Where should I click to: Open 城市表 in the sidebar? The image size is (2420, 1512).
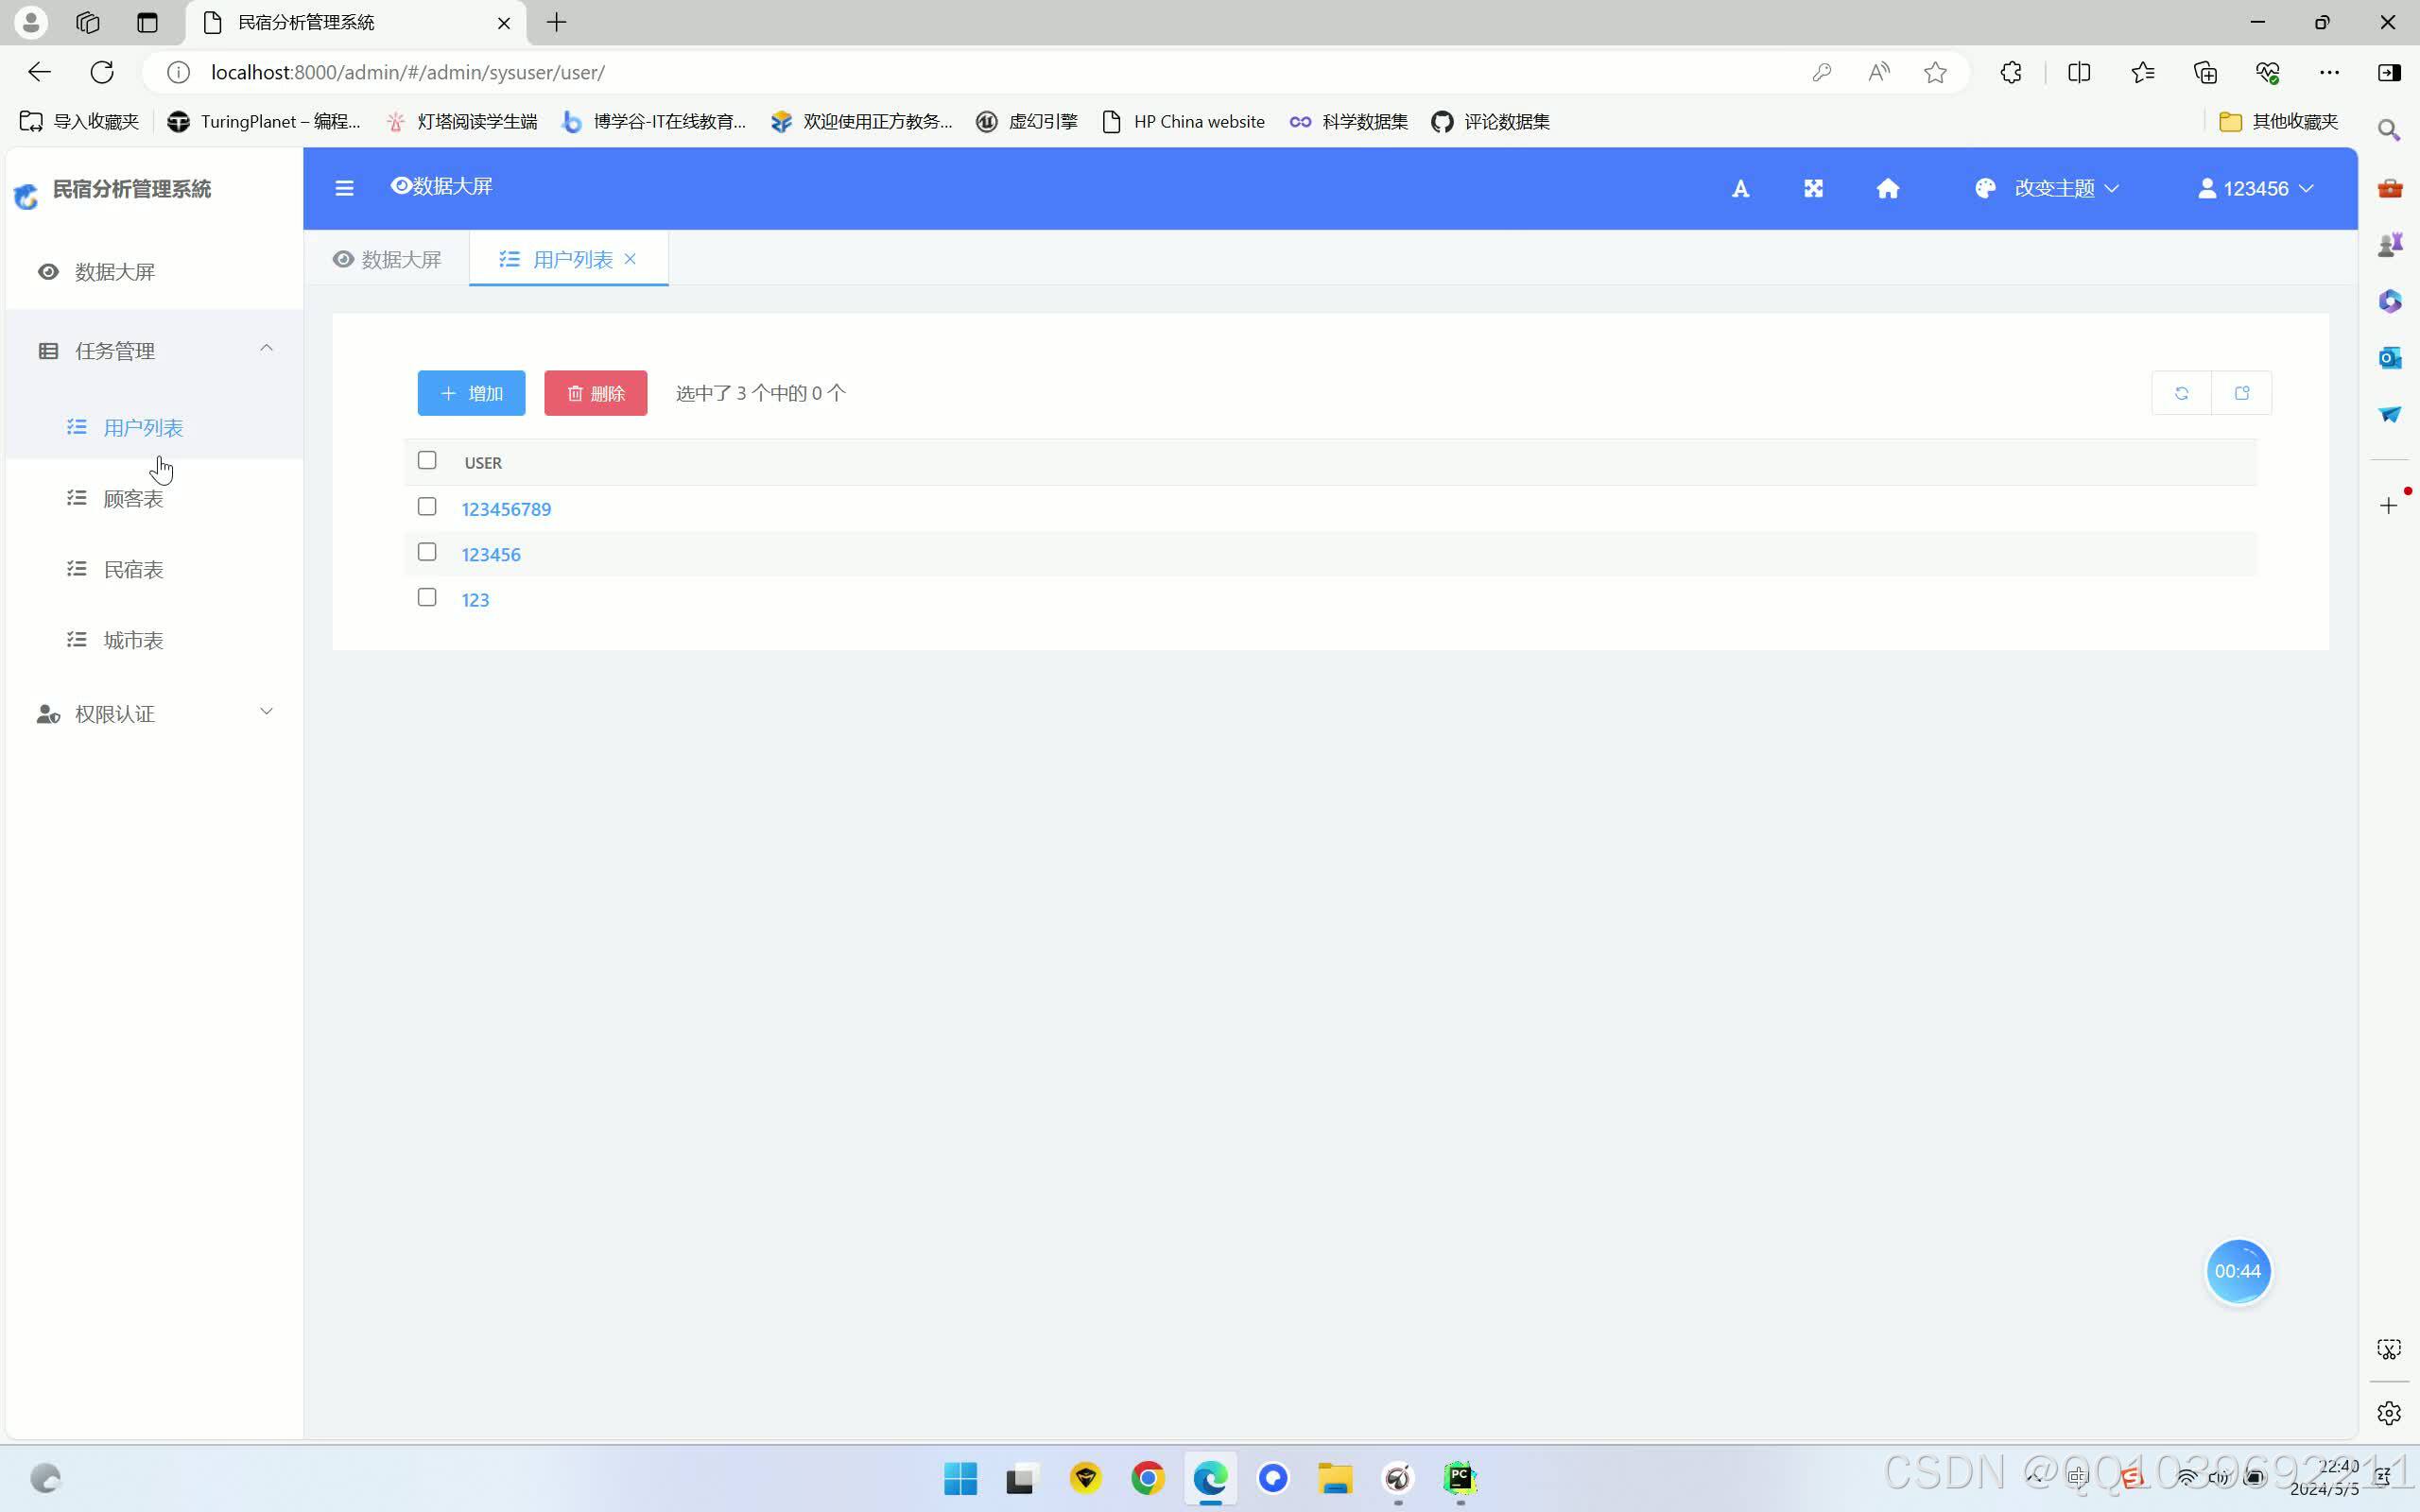[x=154, y=640]
